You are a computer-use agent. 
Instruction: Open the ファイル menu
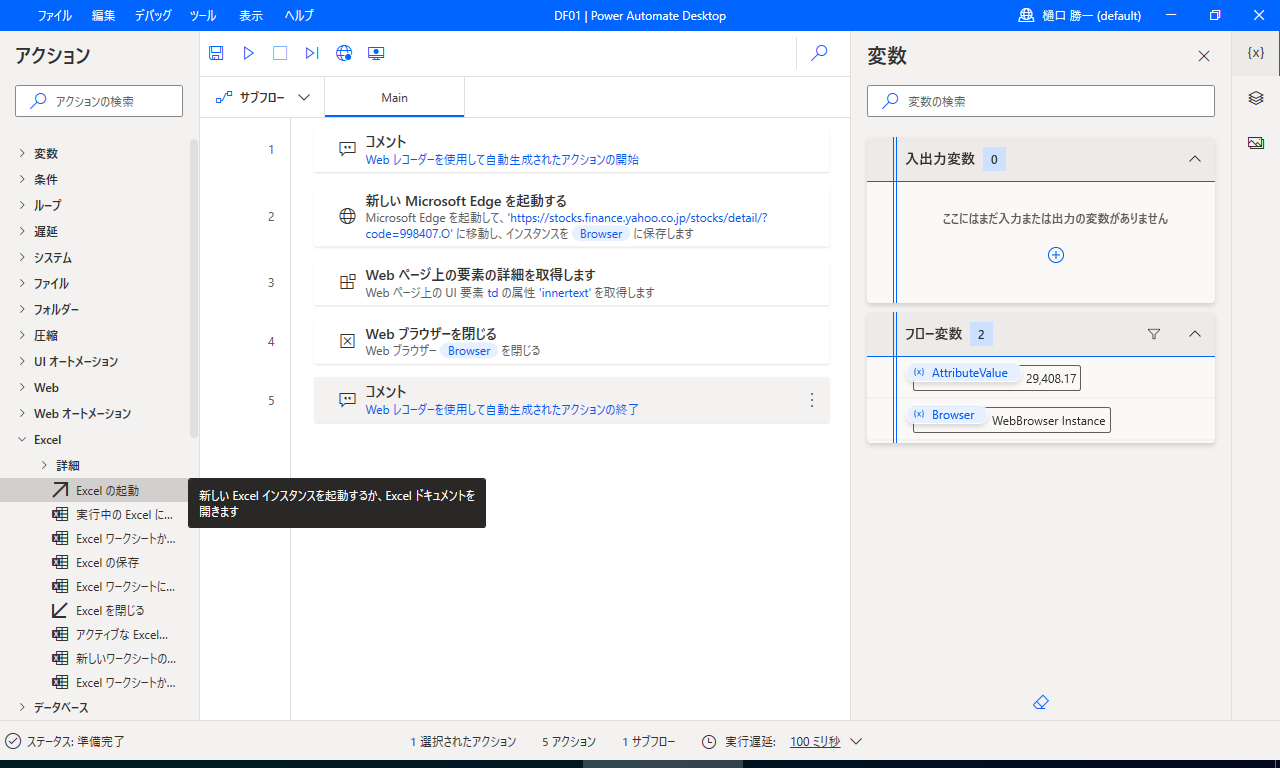[x=54, y=15]
